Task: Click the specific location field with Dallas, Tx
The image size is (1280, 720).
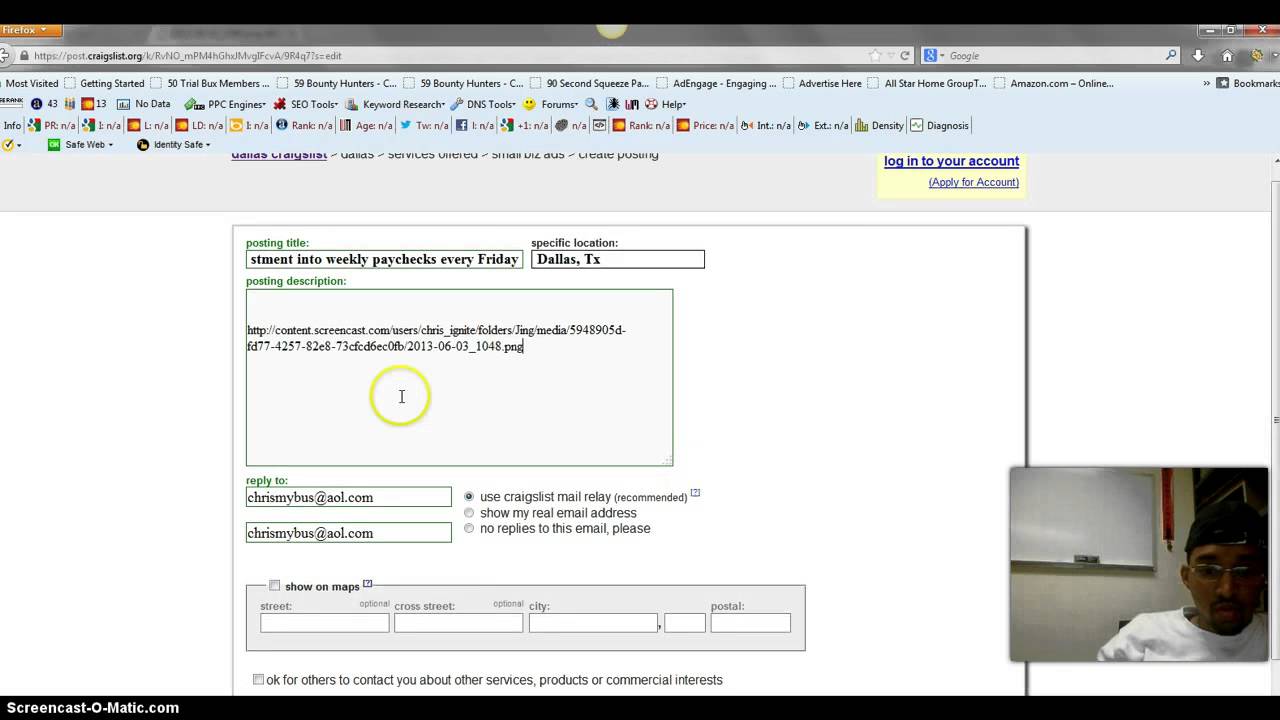Action: point(617,259)
